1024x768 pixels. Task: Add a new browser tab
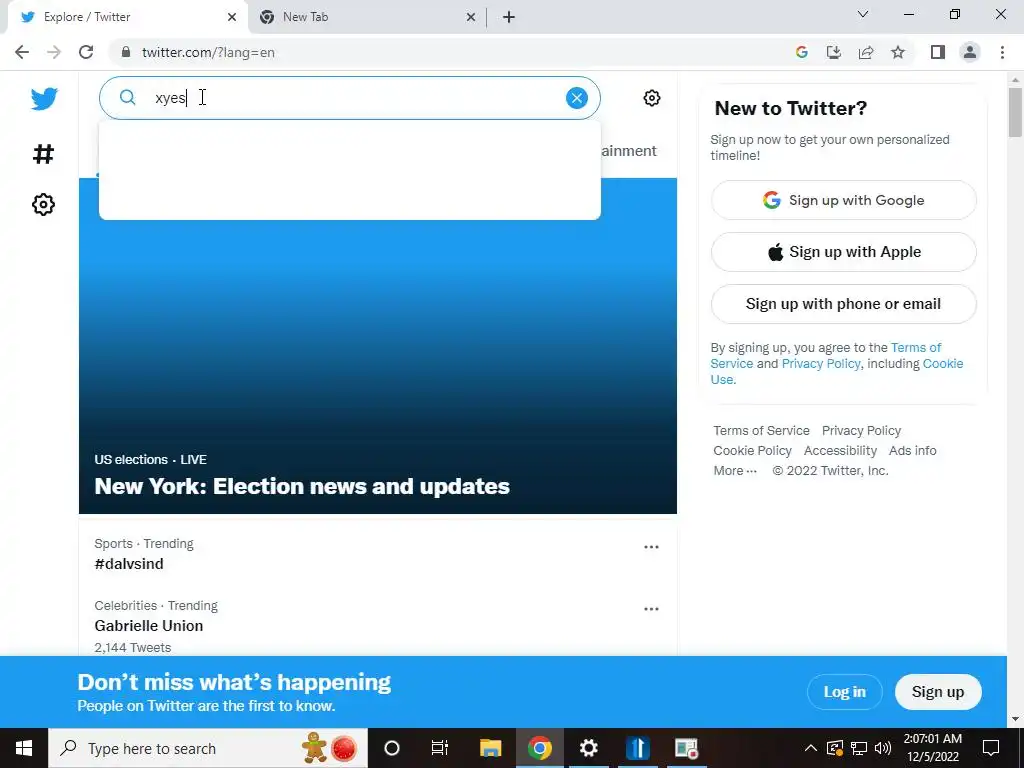pyautogui.click(x=509, y=18)
